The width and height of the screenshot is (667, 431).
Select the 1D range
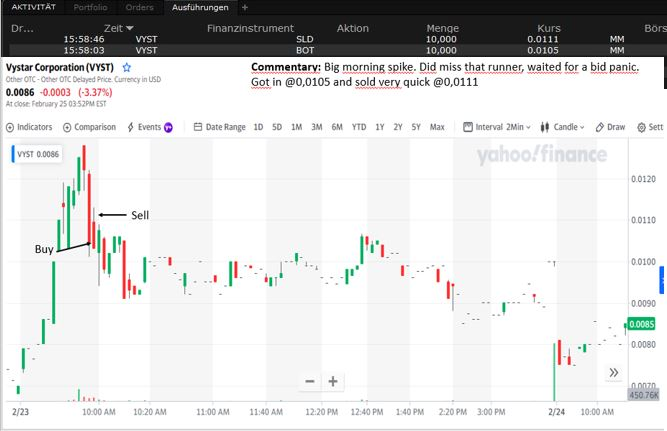(x=258, y=127)
